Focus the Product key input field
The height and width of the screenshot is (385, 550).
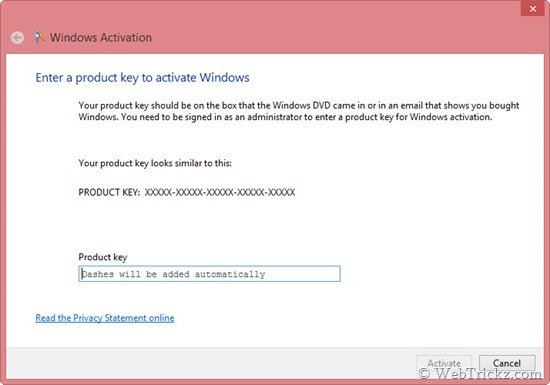209,274
